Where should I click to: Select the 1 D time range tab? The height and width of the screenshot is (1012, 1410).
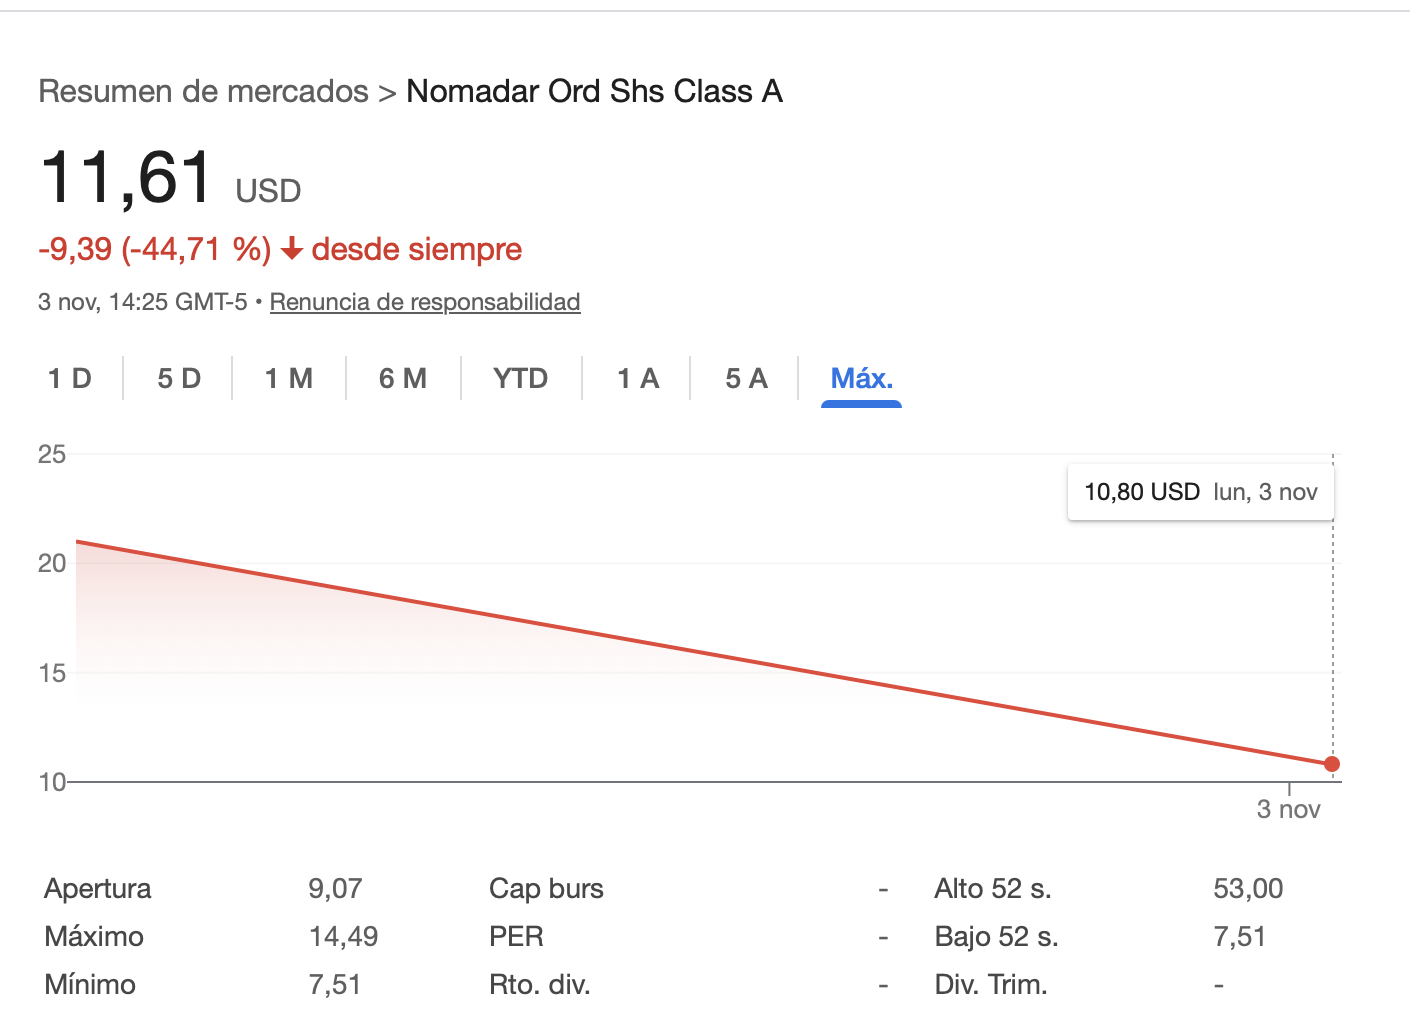(x=70, y=378)
